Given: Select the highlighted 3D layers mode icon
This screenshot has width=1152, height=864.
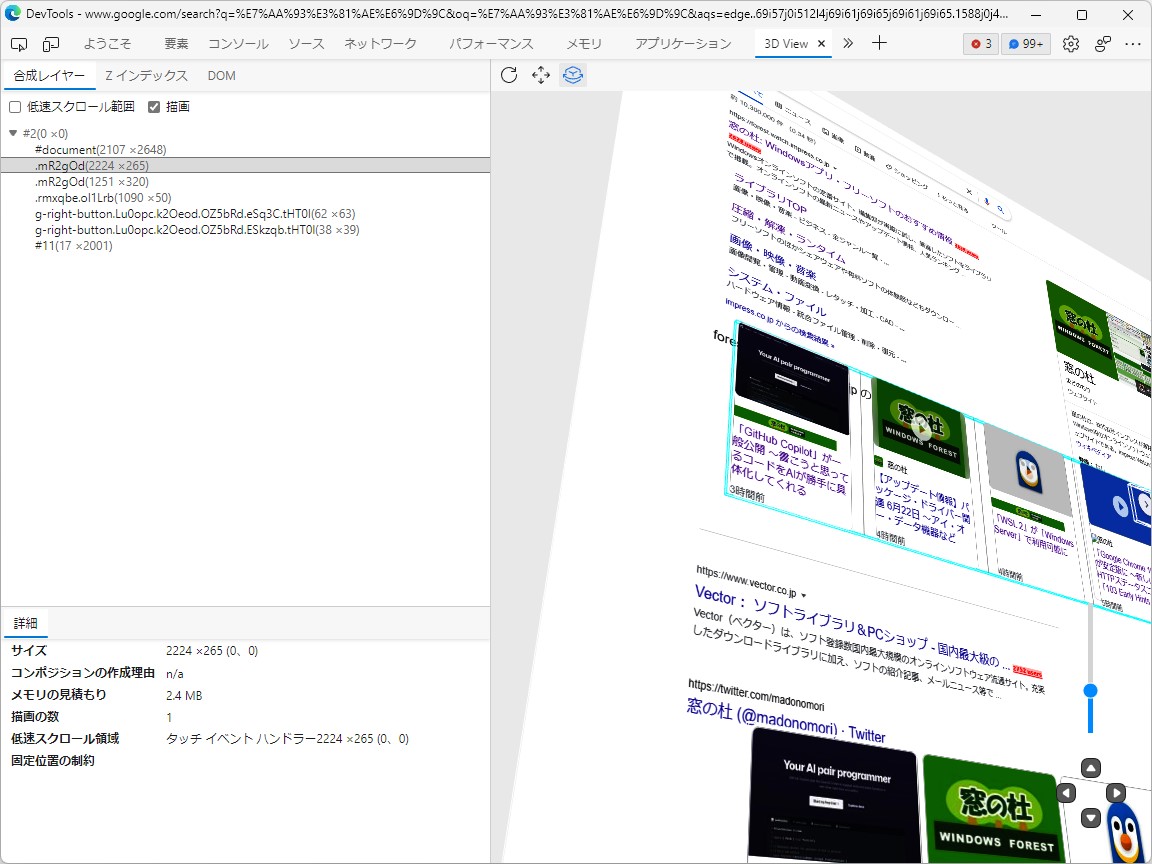Looking at the screenshot, I should tap(573, 74).
